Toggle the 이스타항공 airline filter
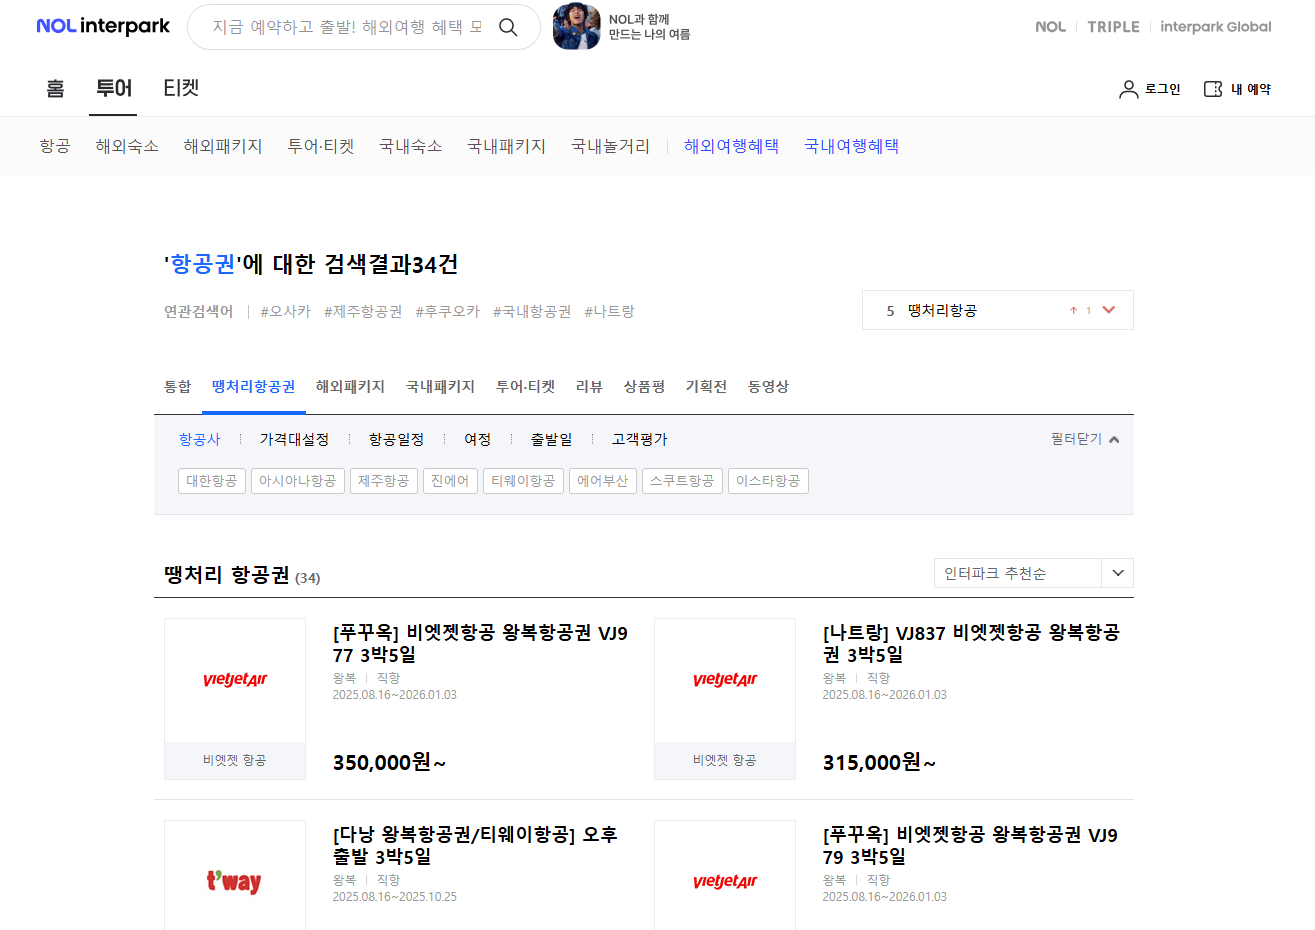Image resolution: width=1315 pixels, height=930 pixels. tap(768, 481)
